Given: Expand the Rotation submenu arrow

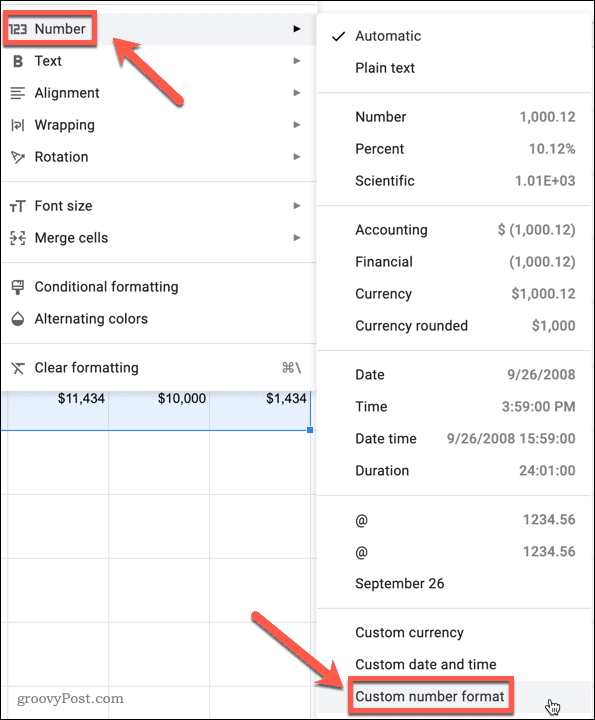Looking at the screenshot, I should tap(297, 157).
